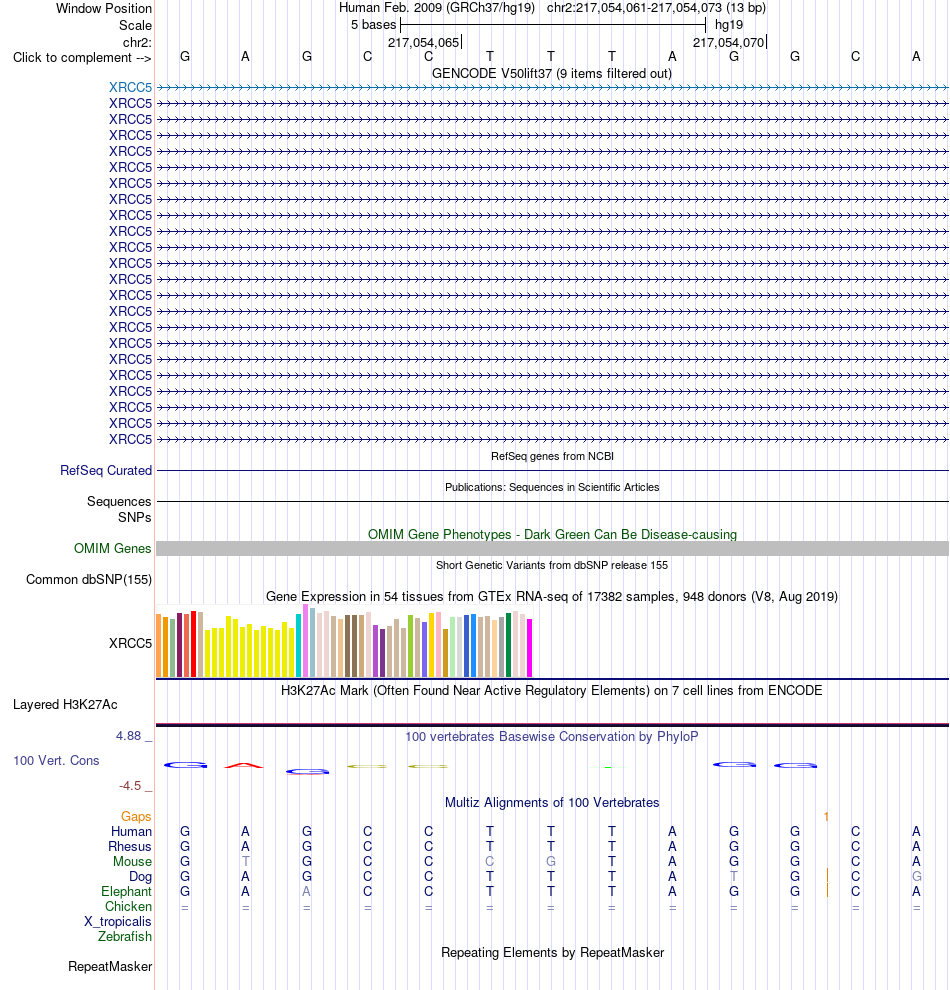Click the Mouse species row label
This screenshot has height=990, width=950.
tap(132, 862)
